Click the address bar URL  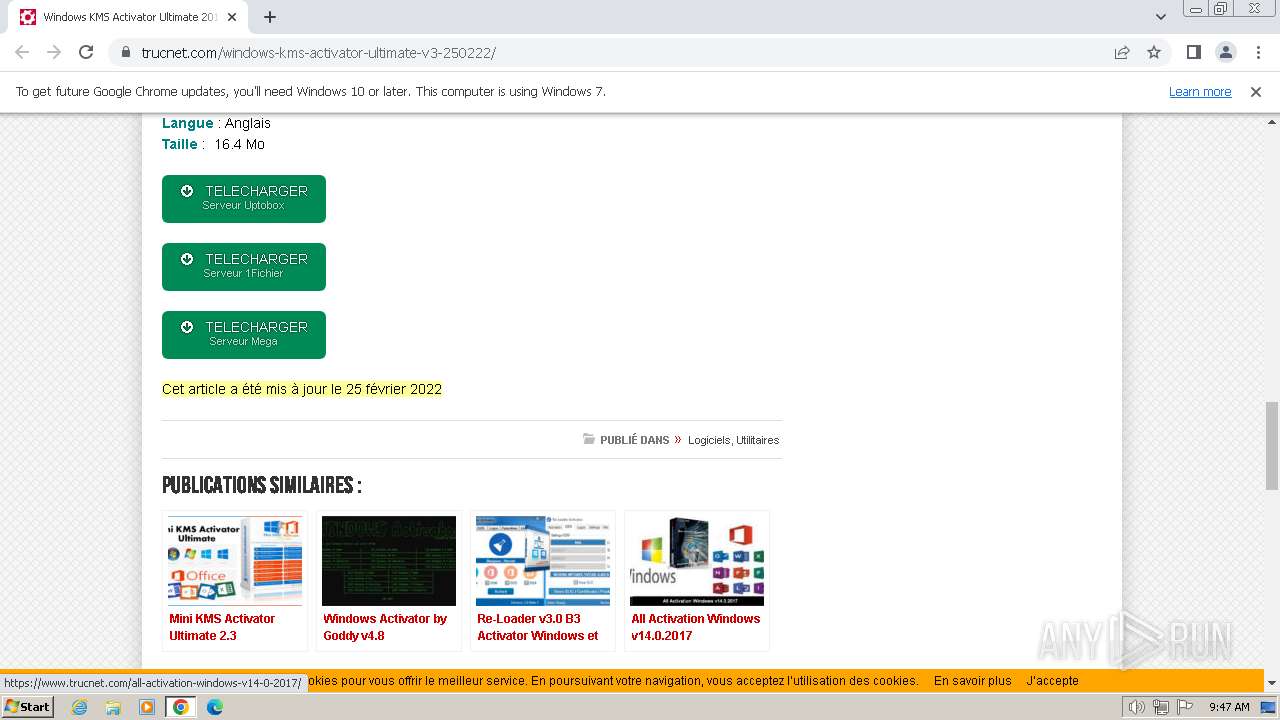pos(318,52)
